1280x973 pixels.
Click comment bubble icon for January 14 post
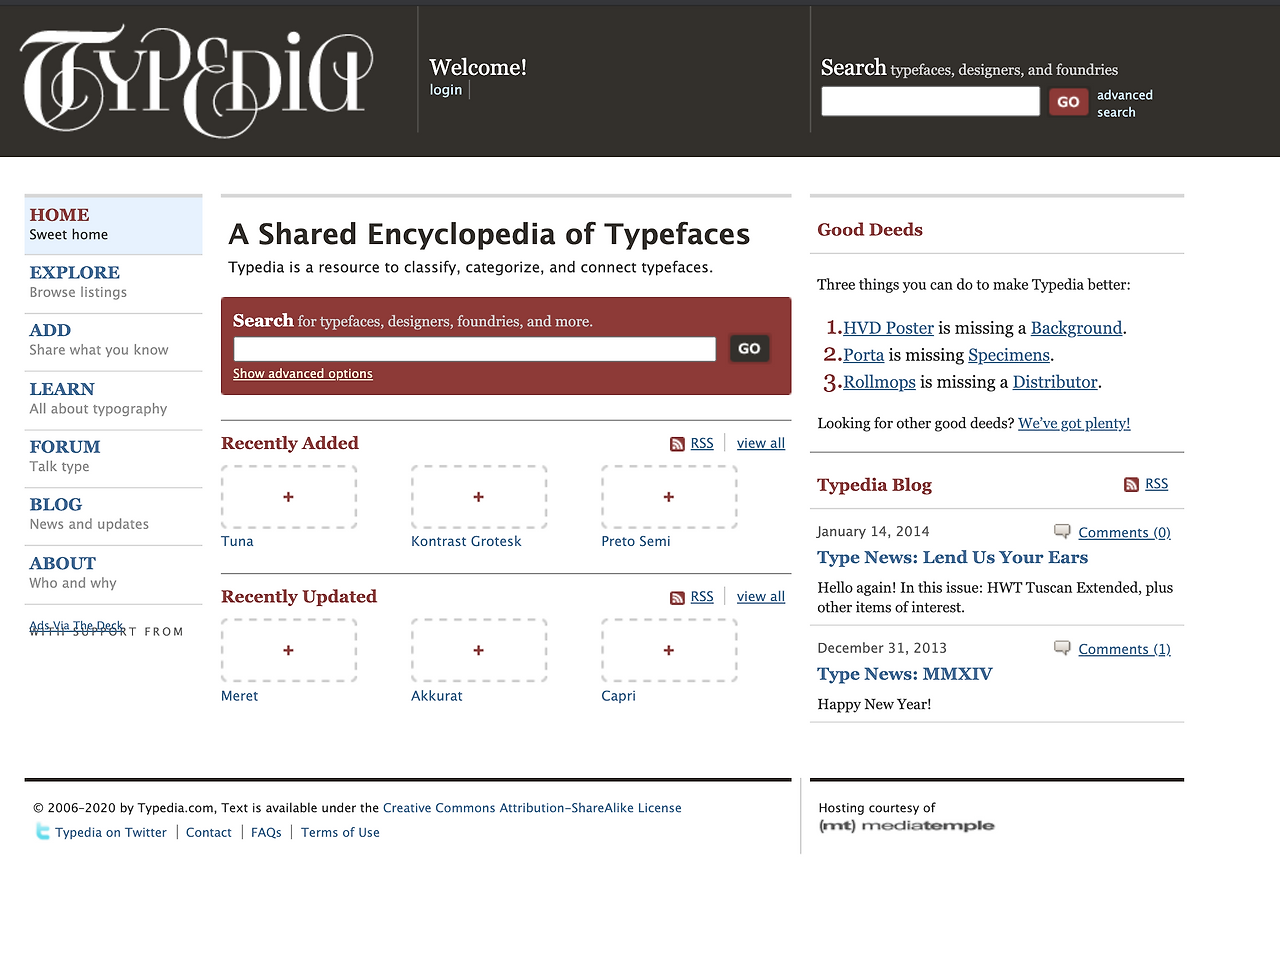click(x=1062, y=531)
